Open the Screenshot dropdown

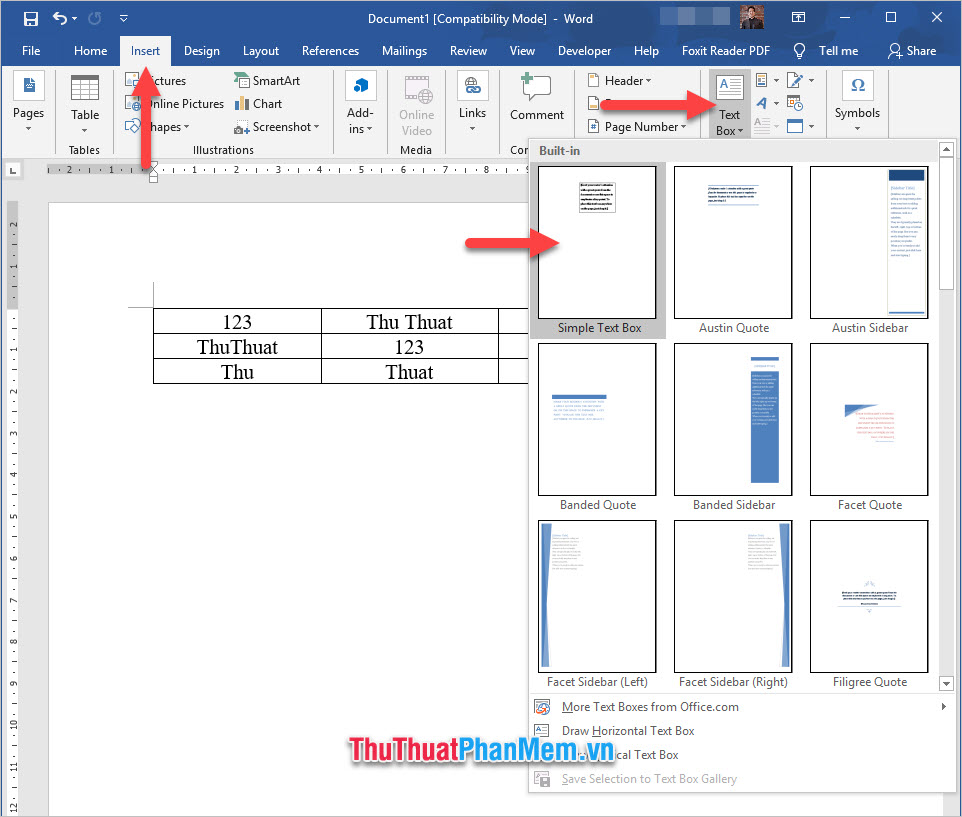pyautogui.click(x=277, y=127)
